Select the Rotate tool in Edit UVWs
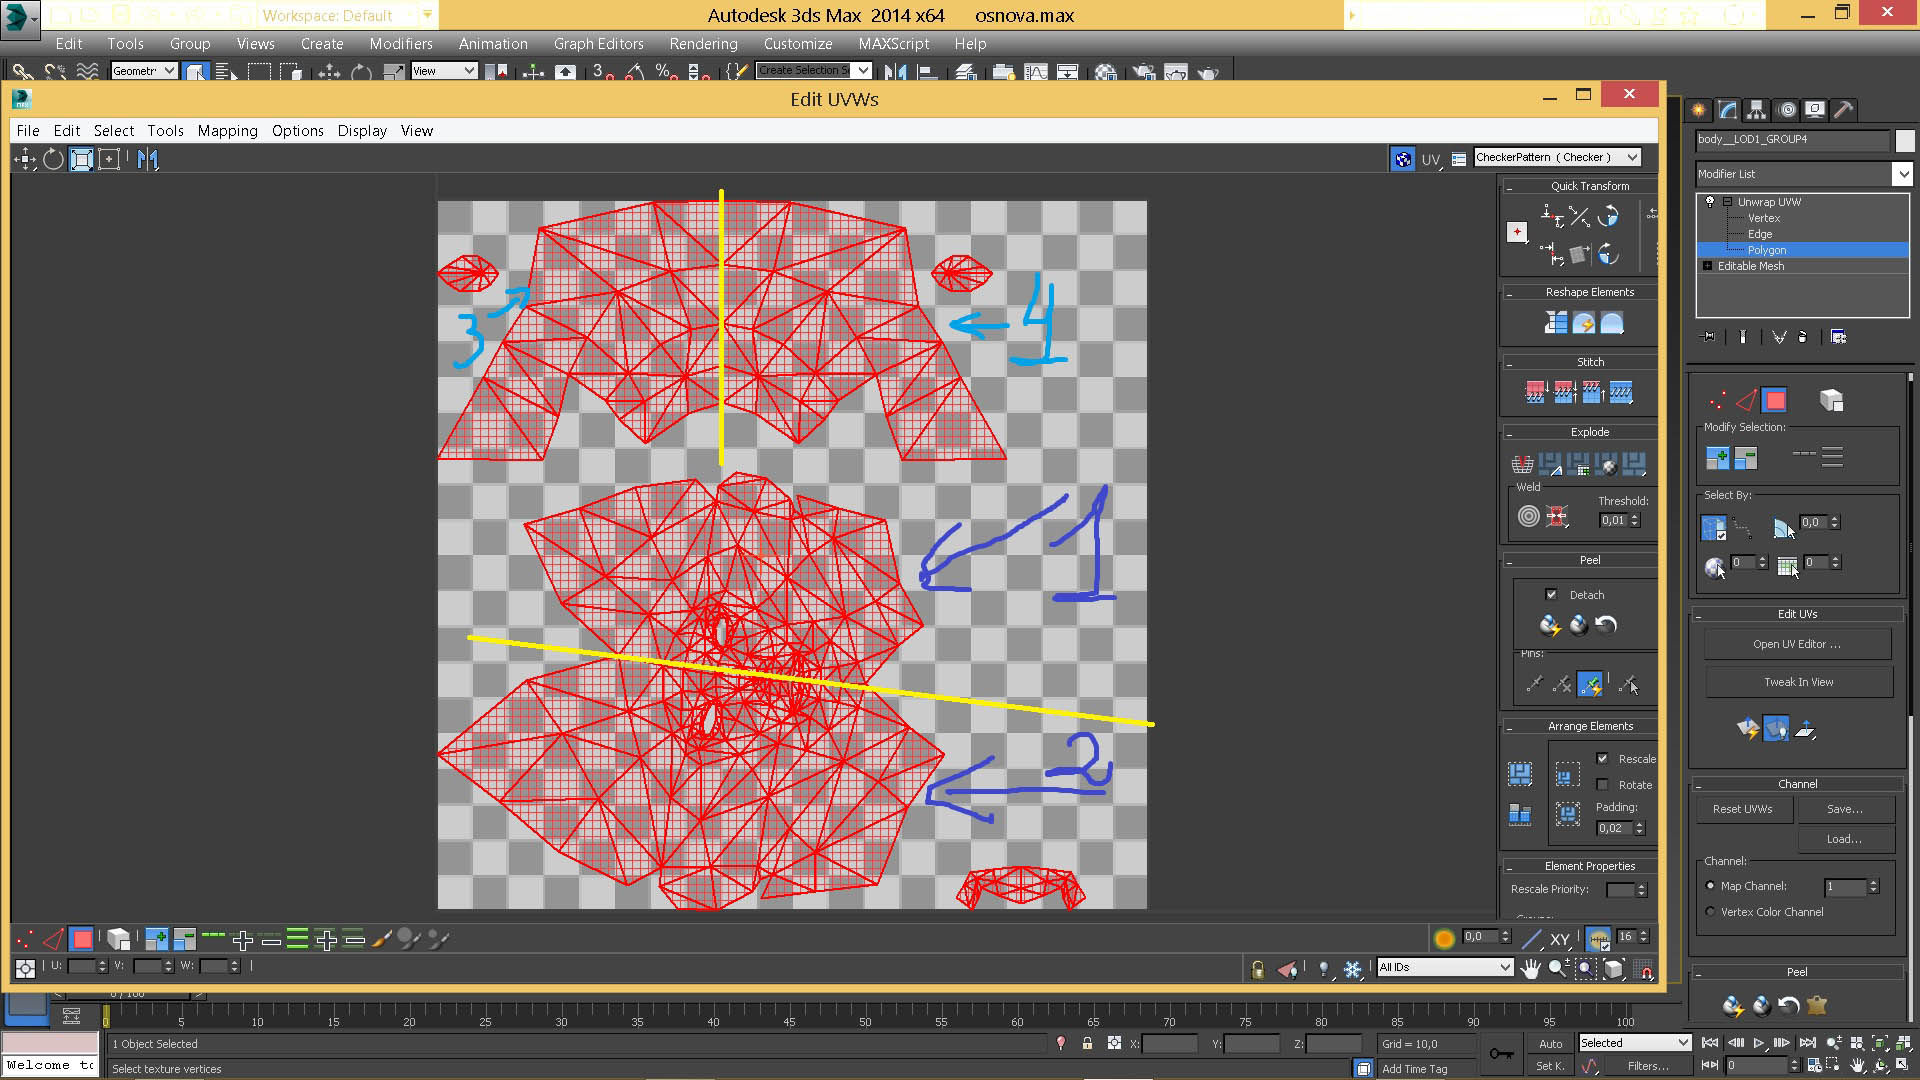The width and height of the screenshot is (1920, 1080). (53, 159)
